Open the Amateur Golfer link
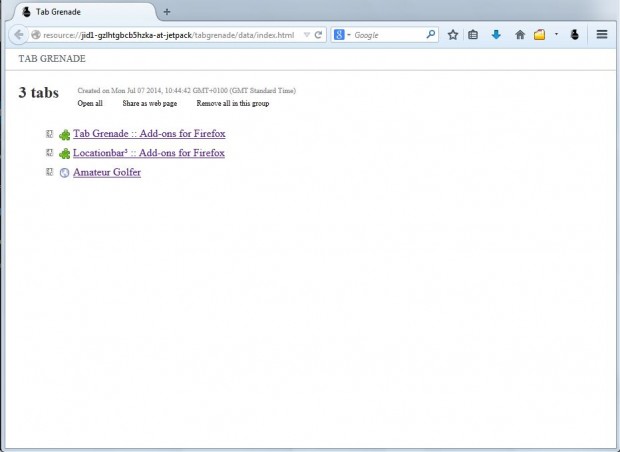The height and width of the screenshot is (452, 620). 107,172
